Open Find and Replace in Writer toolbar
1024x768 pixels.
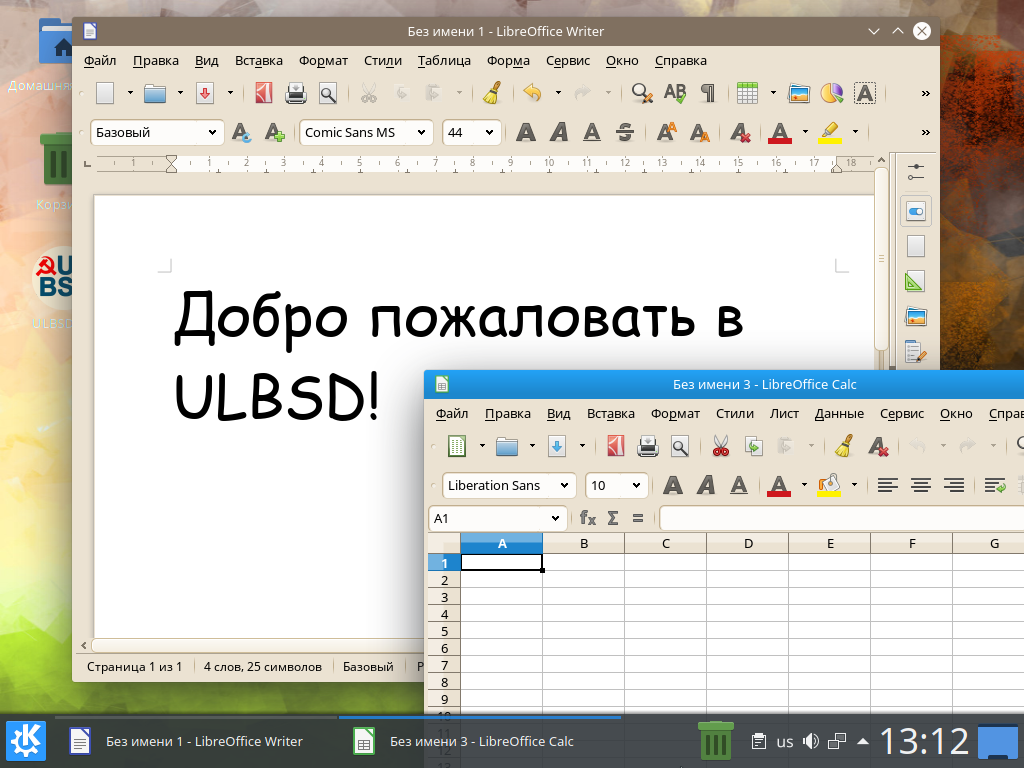pos(642,94)
